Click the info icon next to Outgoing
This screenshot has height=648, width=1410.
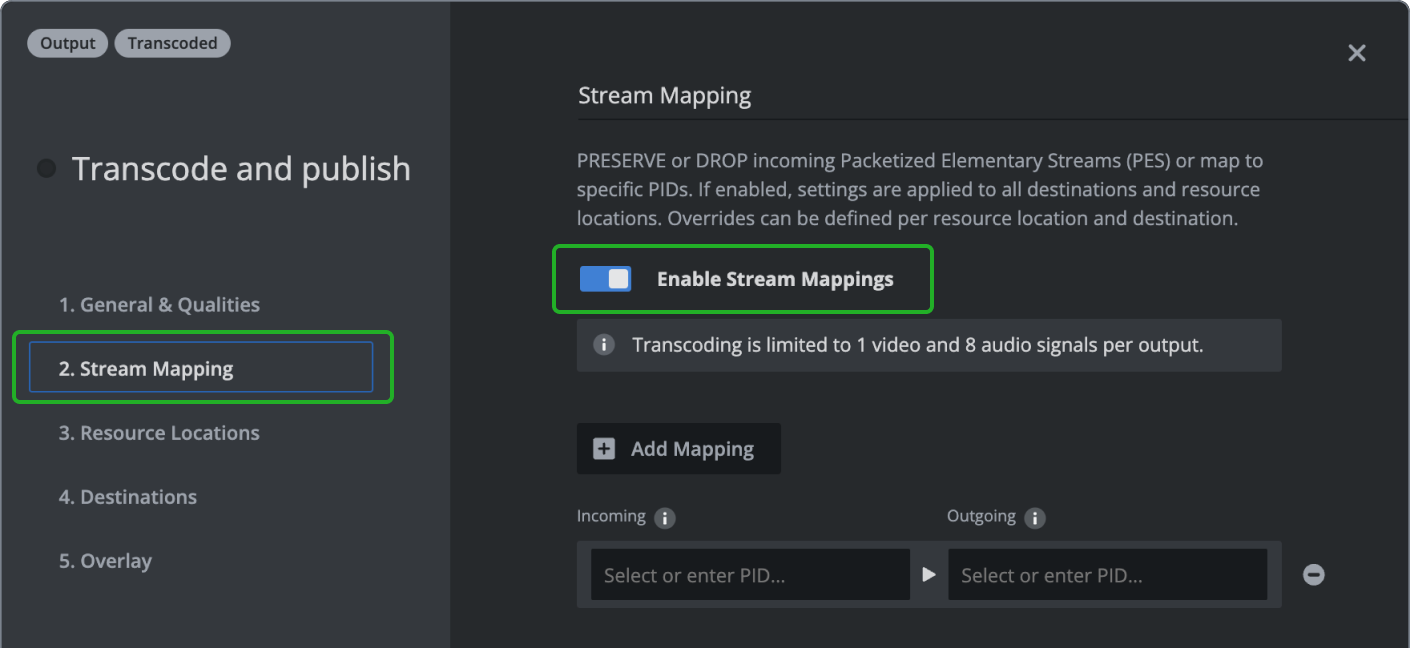click(1035, 518)
